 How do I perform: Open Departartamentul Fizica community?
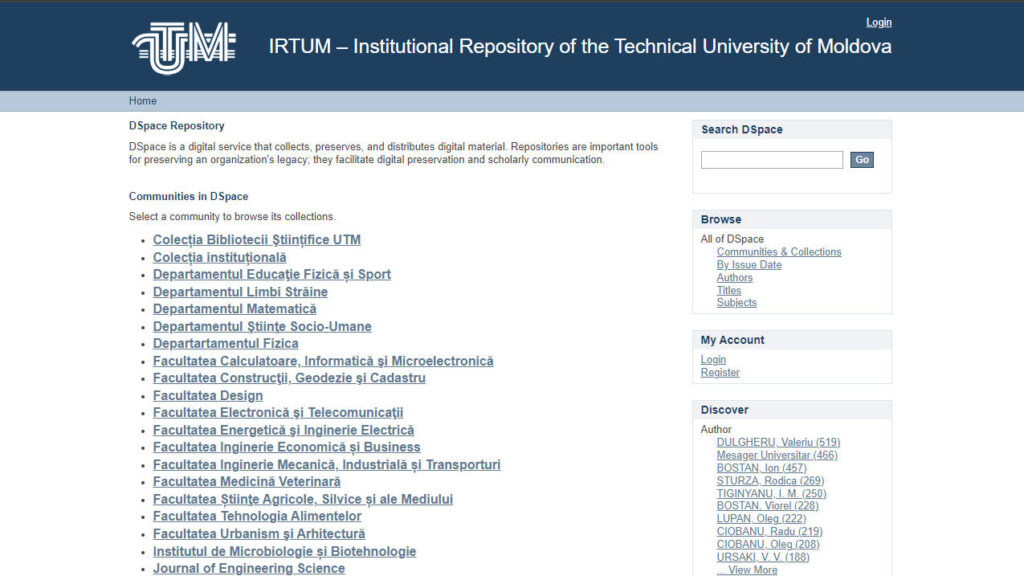225,344
